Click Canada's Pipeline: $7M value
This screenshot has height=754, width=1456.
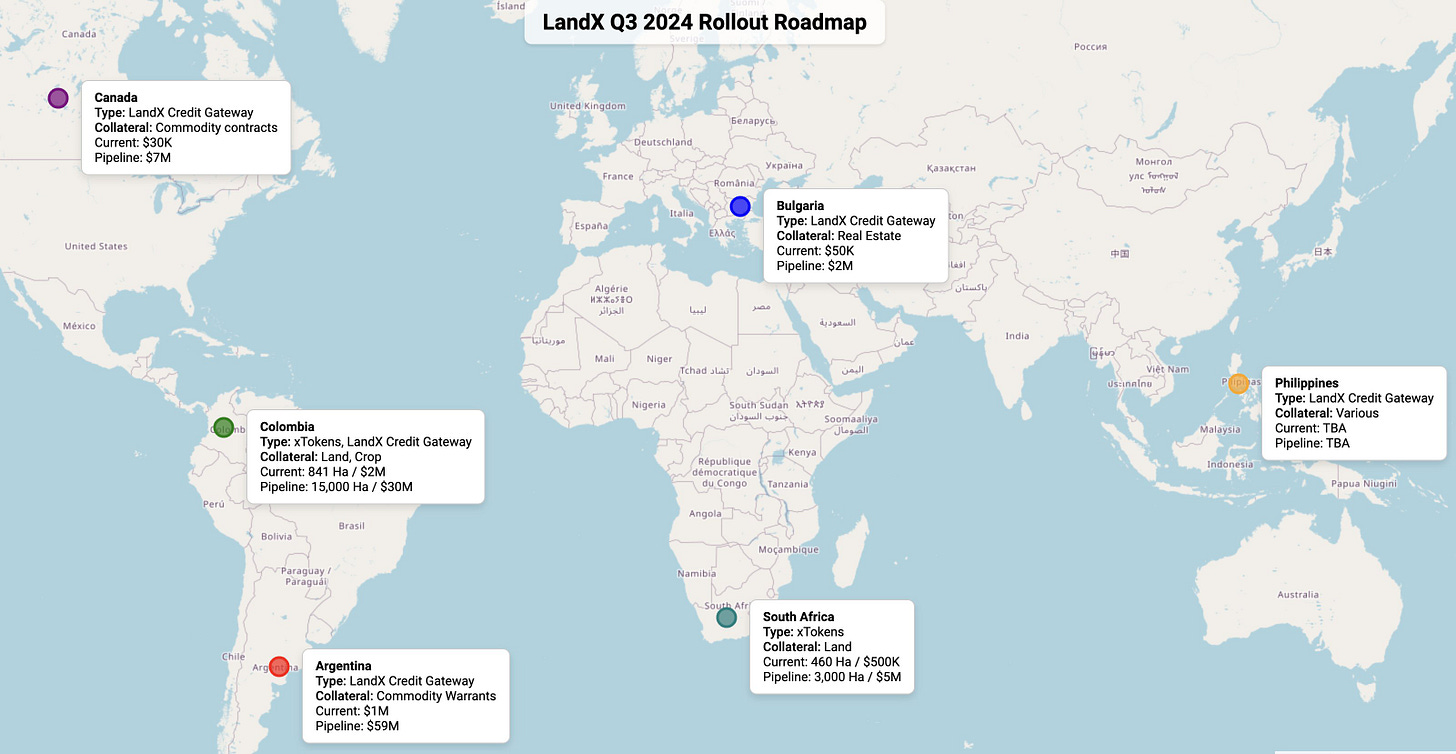(133, 158)
